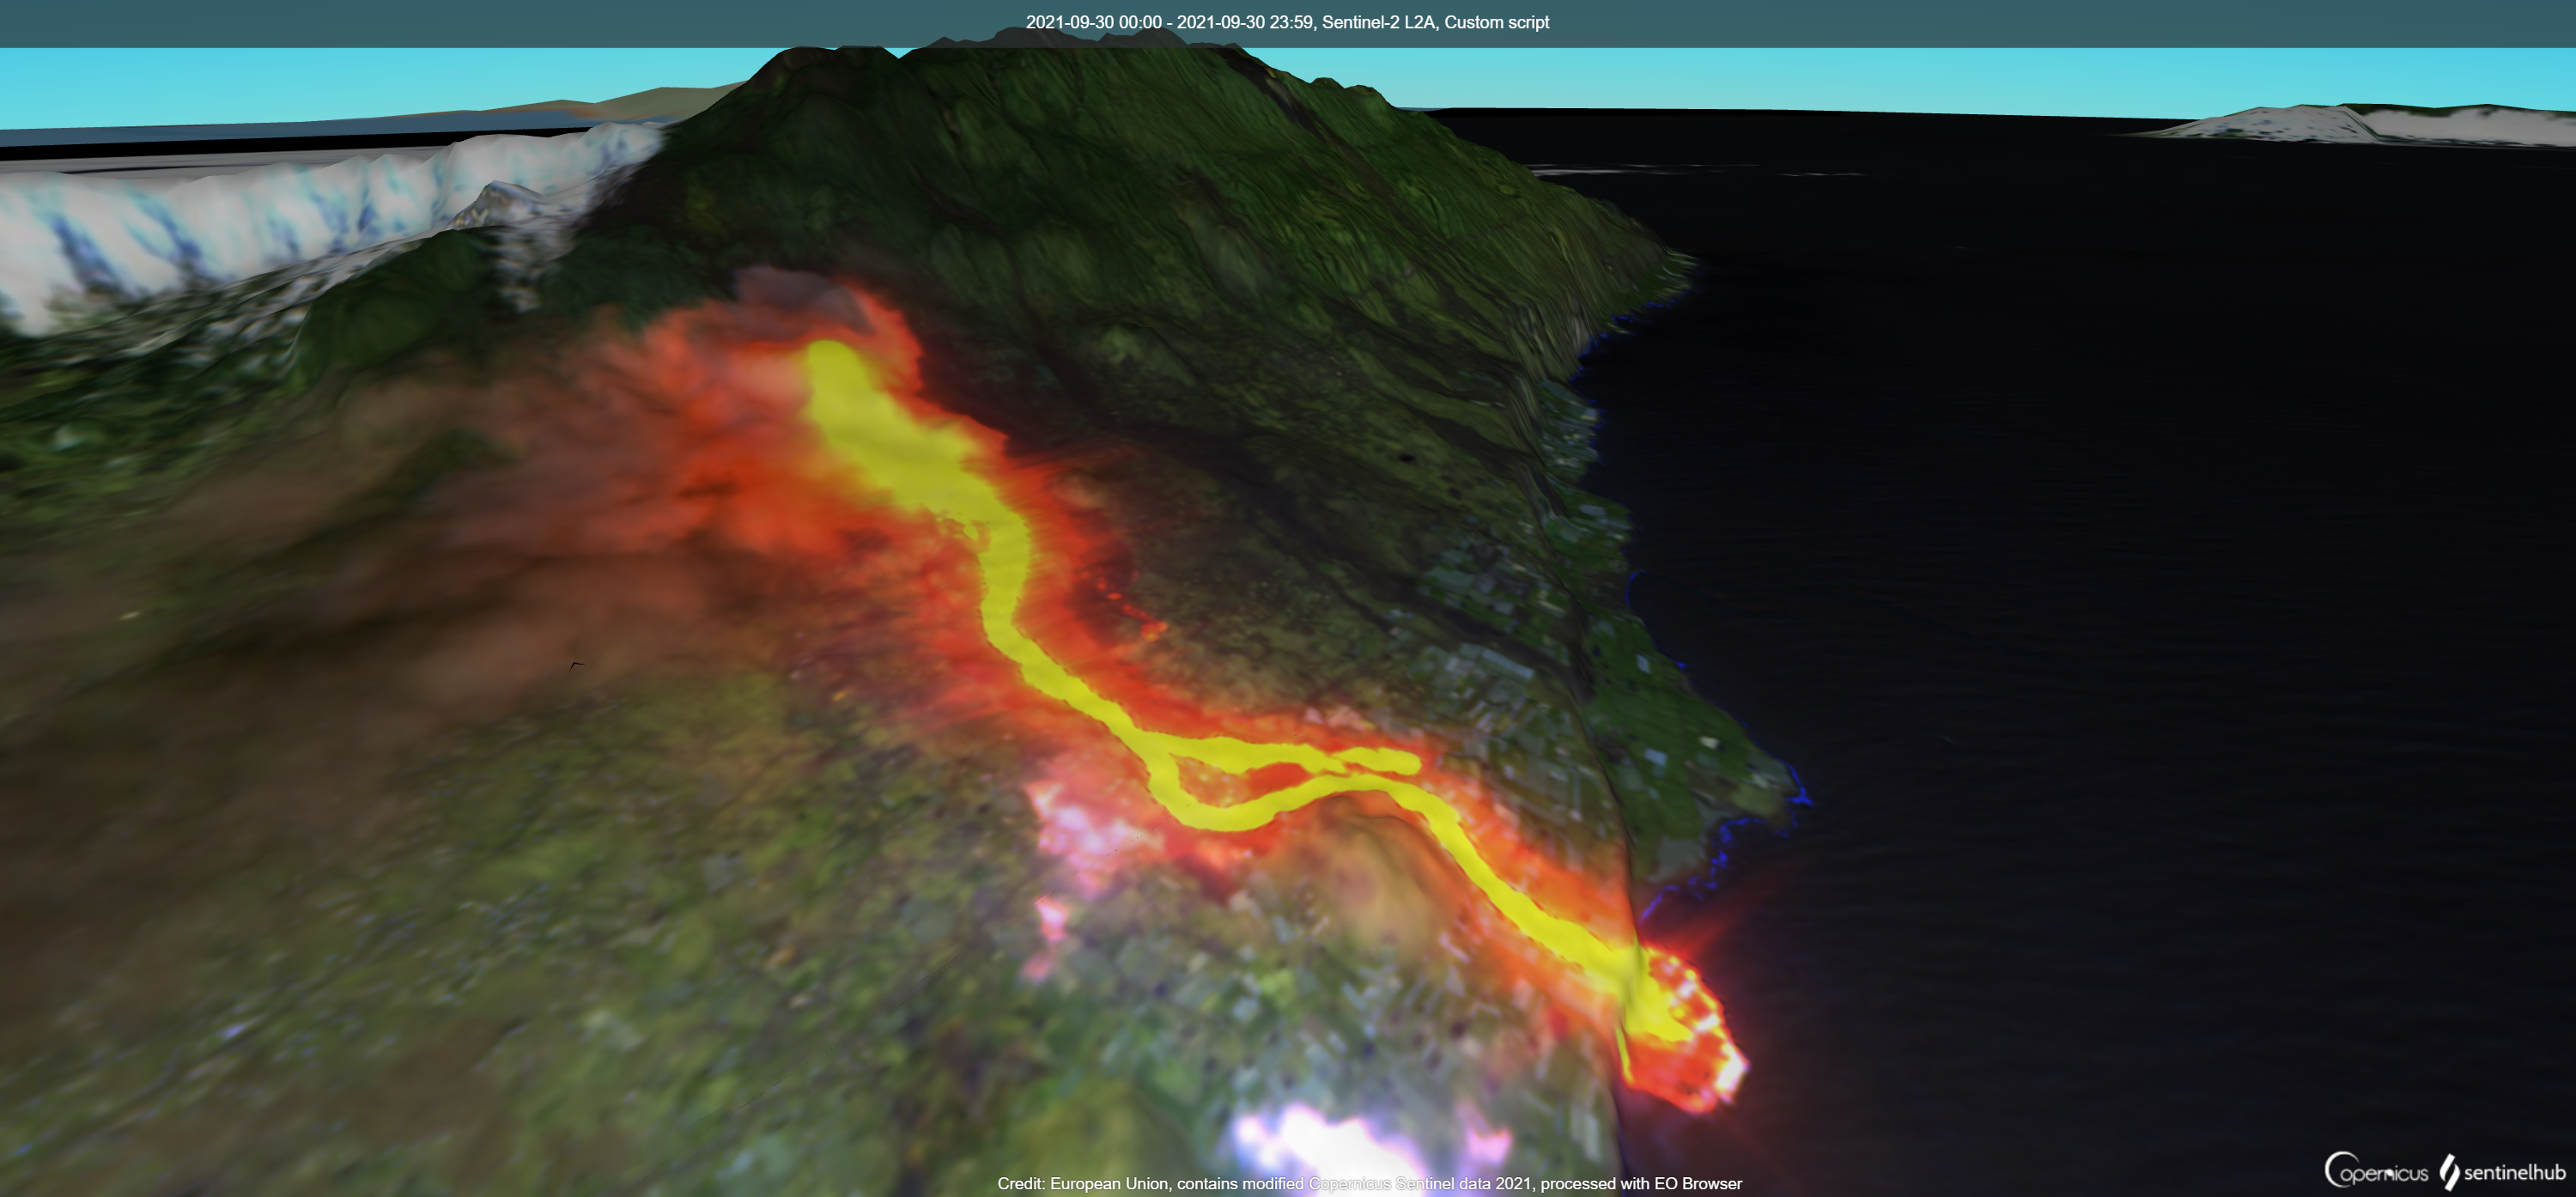The image size is (2576, 1197).
Task: Click the Copernicus logo
Action: click(2376, 1171)
